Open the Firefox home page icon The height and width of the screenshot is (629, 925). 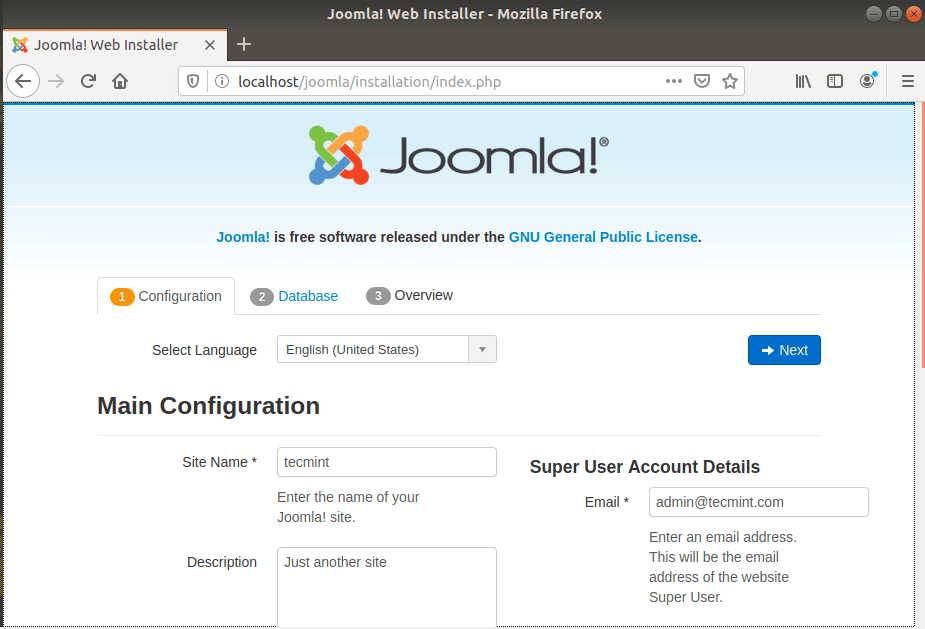120,81
